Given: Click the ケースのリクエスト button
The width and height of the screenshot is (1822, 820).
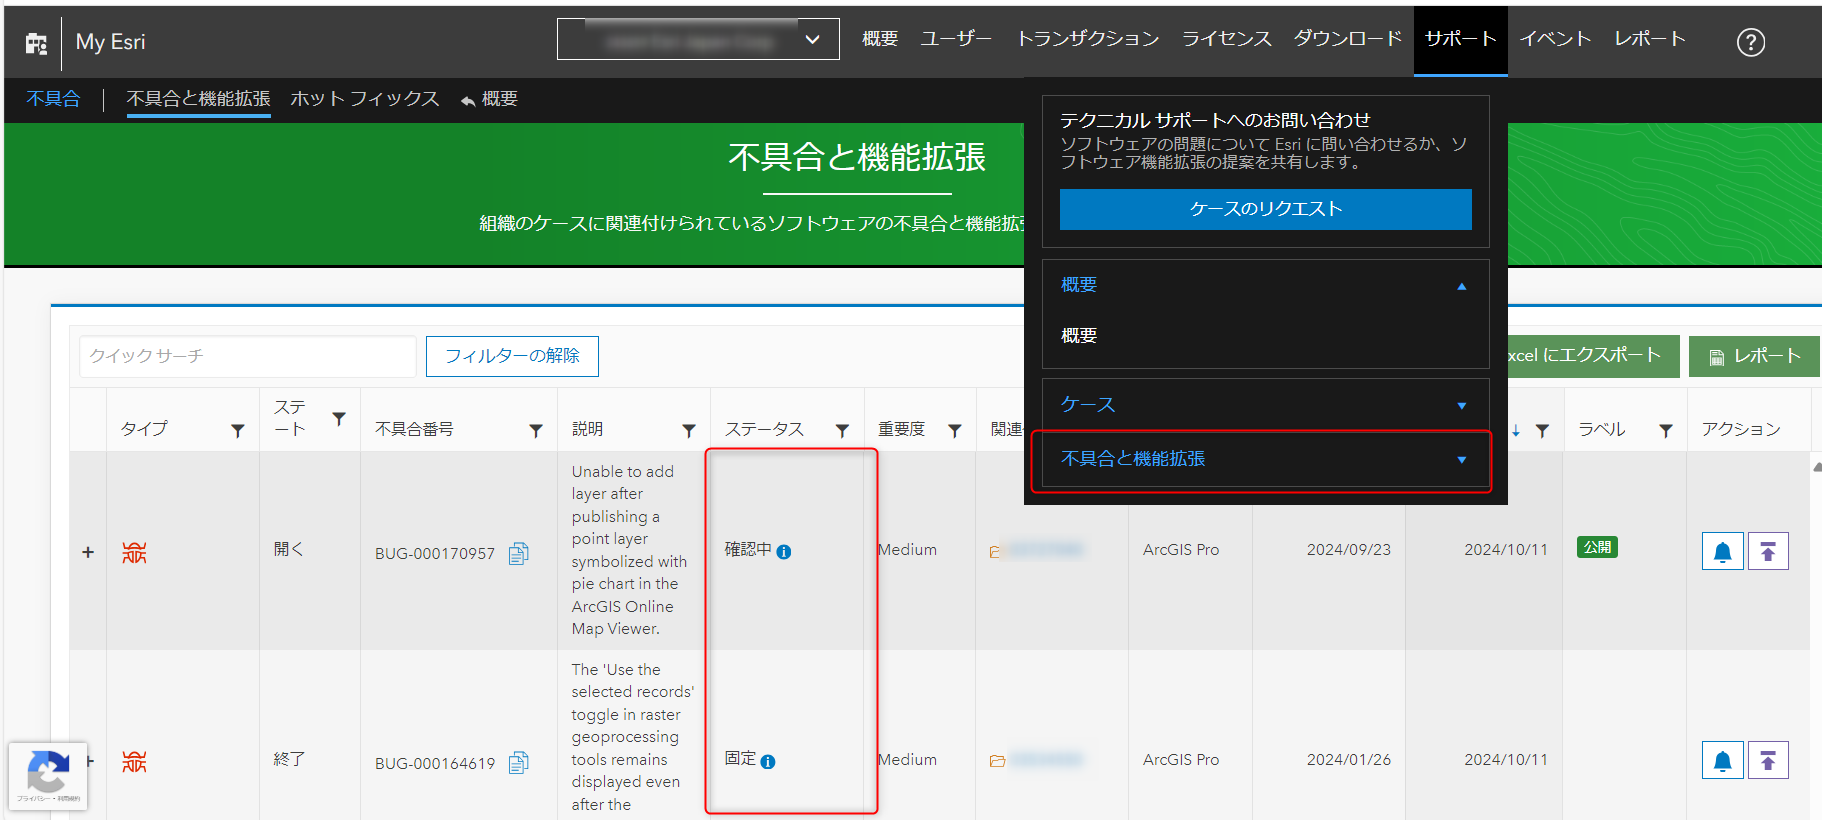Looking at the screenshot, I should (1265, 209).
